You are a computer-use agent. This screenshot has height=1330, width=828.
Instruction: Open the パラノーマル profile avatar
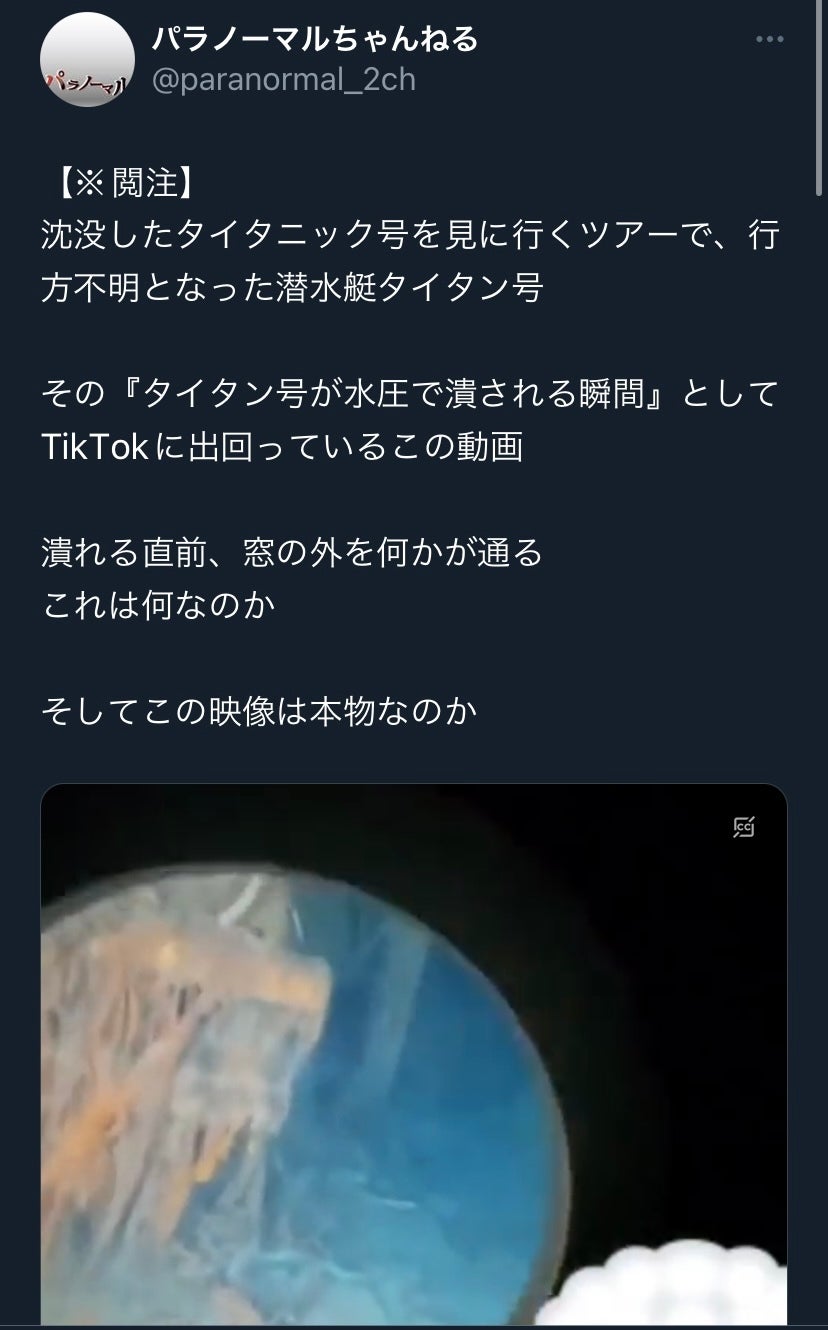[x=87, y=60]
